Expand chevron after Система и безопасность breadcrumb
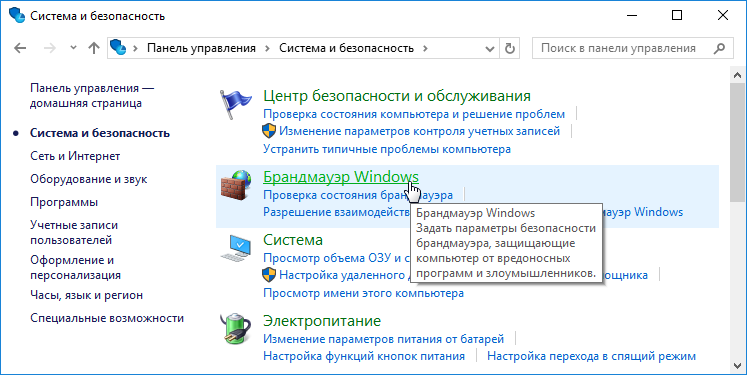 pyautogui.click(x=425, y=48)
